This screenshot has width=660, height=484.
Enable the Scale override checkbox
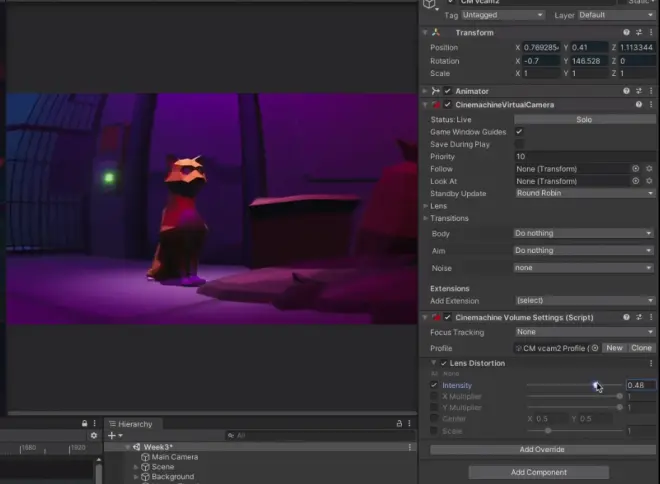(x=434, y=431)
